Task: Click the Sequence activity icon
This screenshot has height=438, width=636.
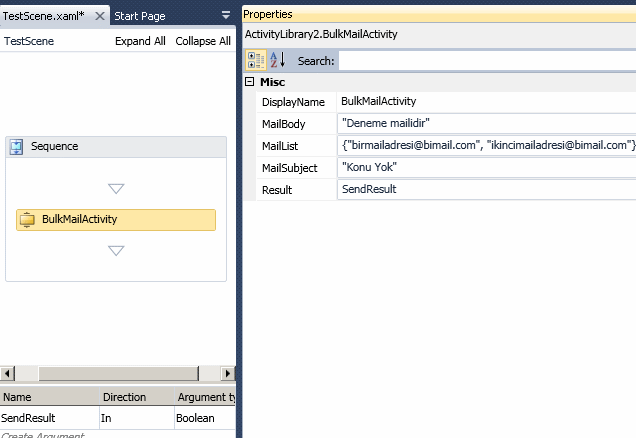Action: point(17,147)
